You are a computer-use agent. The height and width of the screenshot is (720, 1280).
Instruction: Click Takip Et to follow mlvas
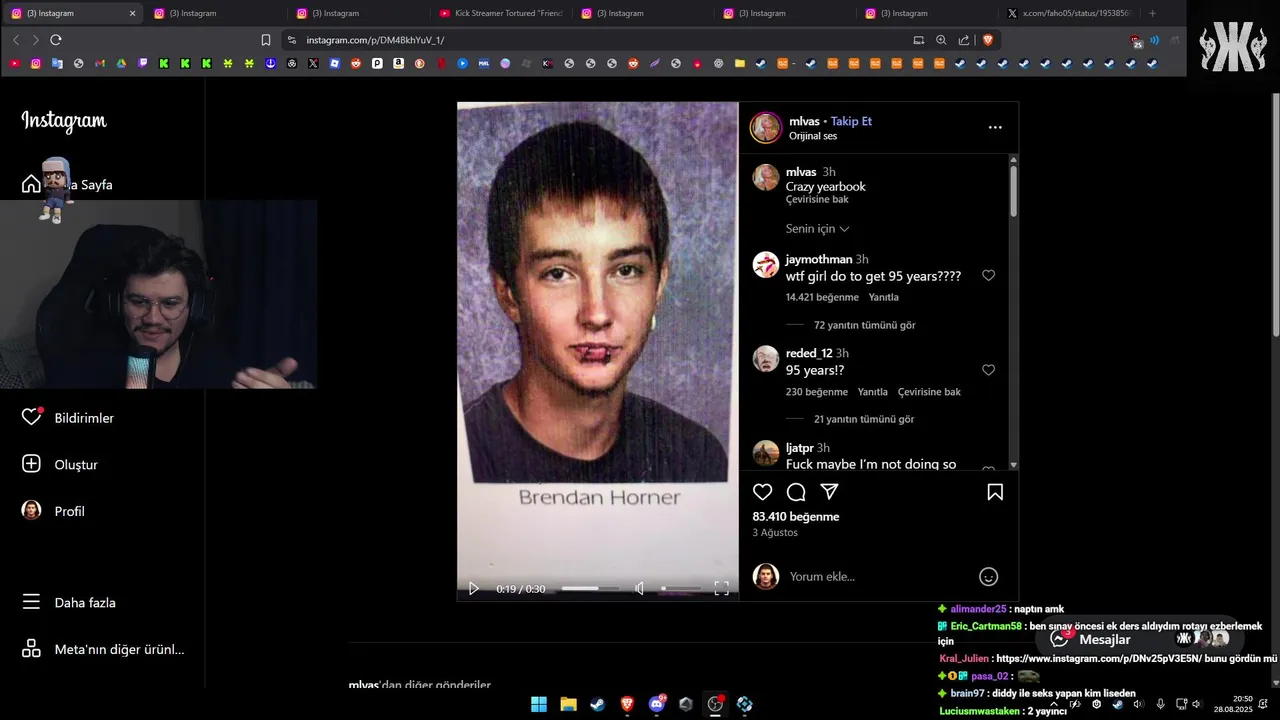(851, 121)
